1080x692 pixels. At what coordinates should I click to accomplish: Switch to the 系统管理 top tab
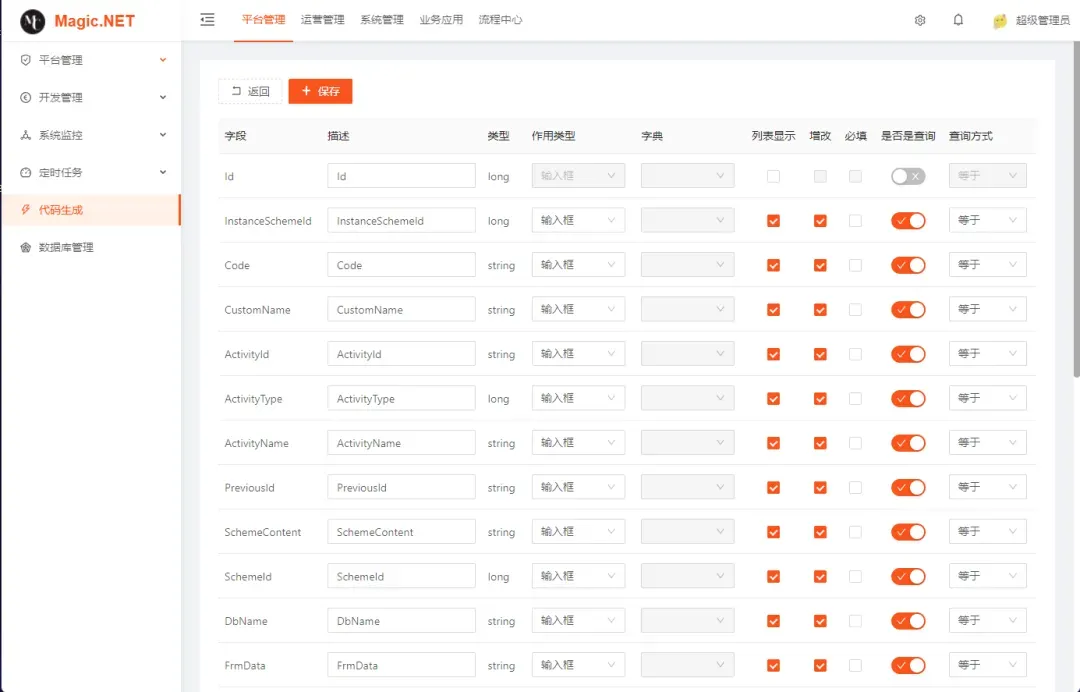click(382, 20)
